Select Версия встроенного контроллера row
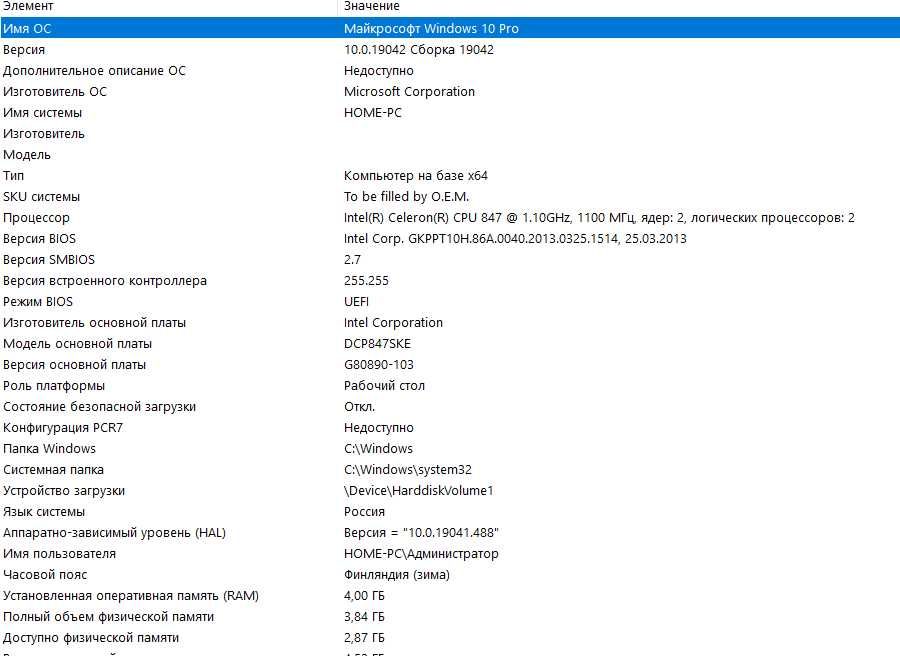This screenshot has height=656, width=900. tap(104, 281)
